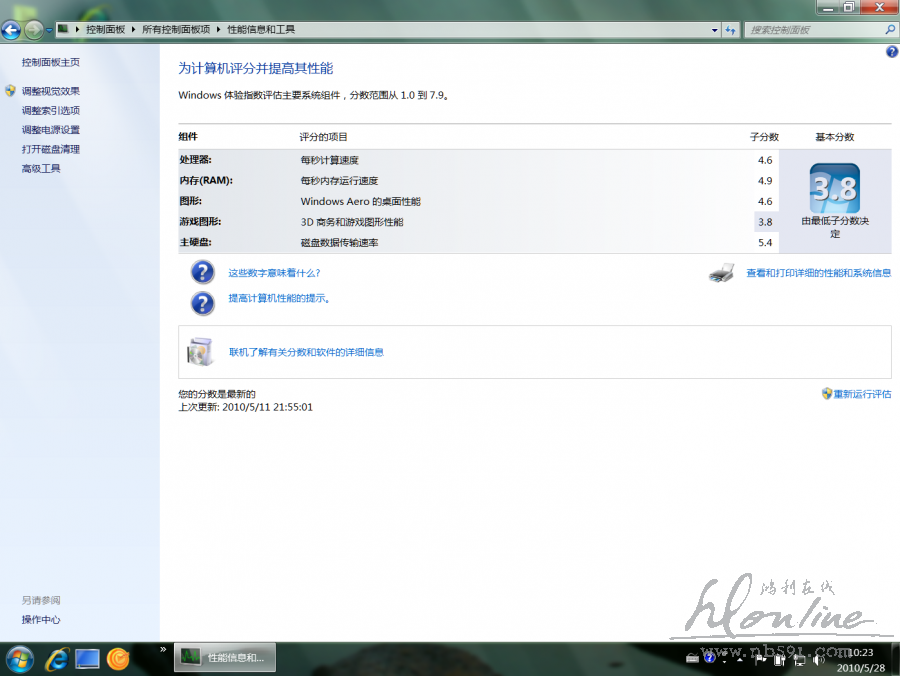Click the software box icon beside 联机了解
900x676 pixels.
coord(200,351)
